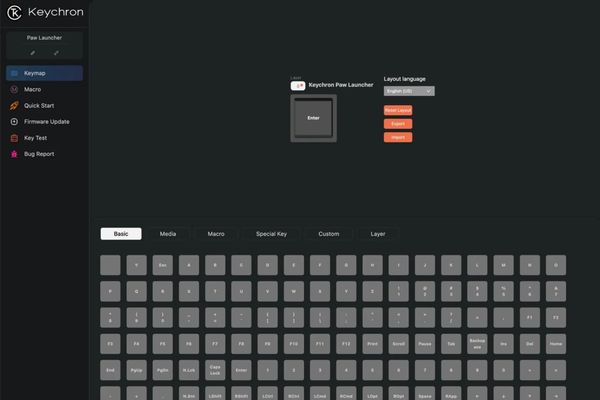Choose the Esc keycode in the Basic grid
This screenshot has height=400, width=600.
click(x=162, y=265)
